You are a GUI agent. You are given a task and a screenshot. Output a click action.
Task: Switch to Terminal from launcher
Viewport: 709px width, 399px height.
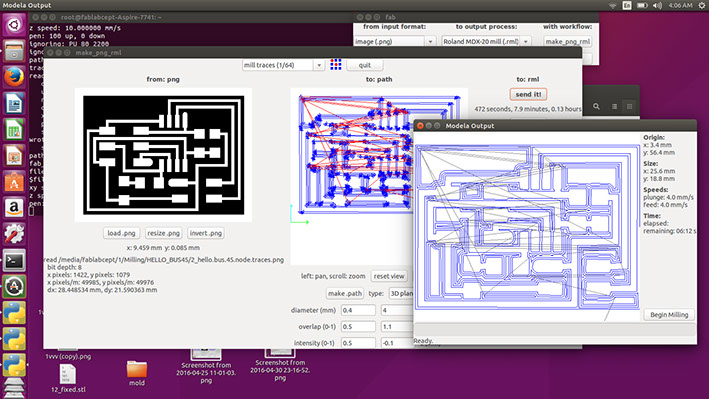(14, 261)
